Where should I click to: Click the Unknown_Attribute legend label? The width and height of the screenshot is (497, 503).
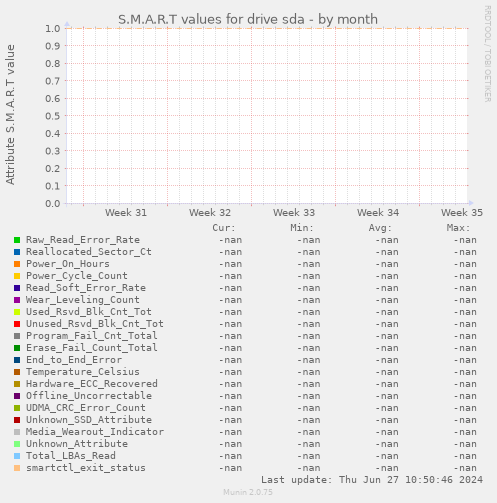[x=77, y=444]
